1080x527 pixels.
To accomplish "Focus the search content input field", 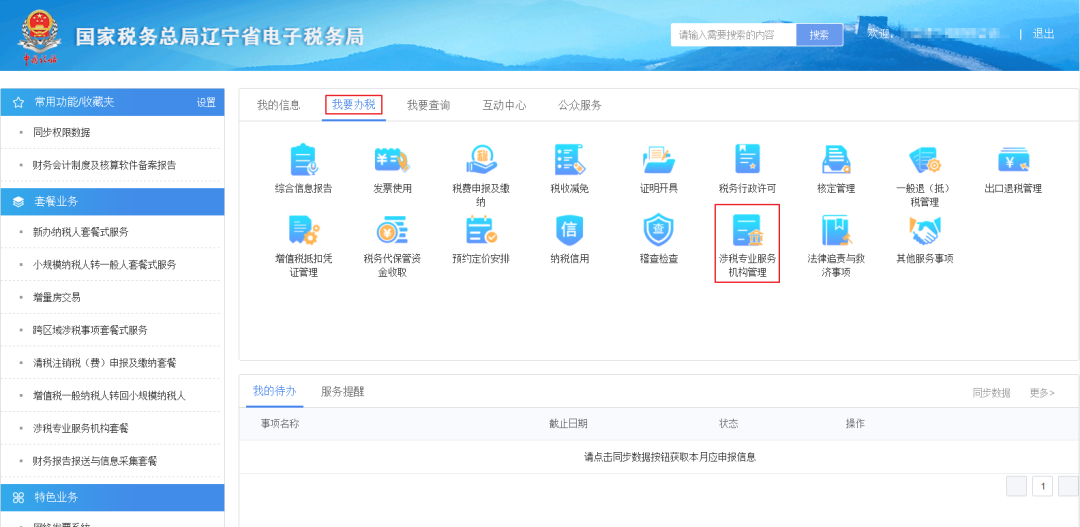I will (734, 34).
